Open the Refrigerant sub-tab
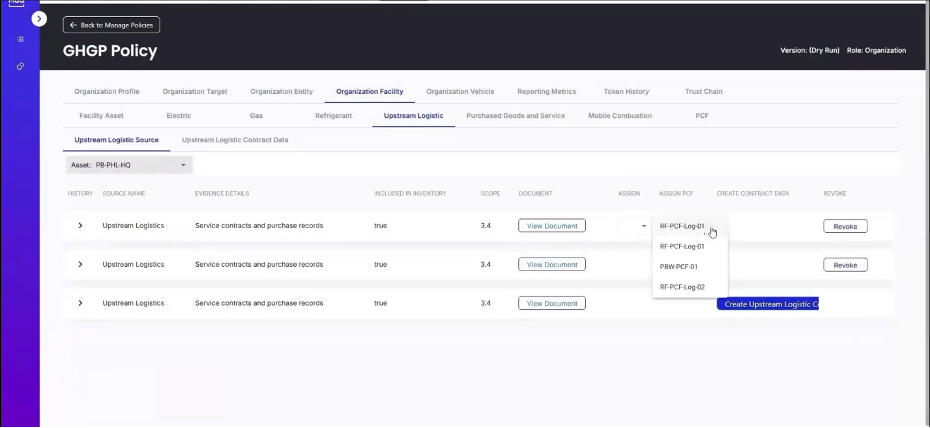Viewport: 930px width, 428px height. 333,116
